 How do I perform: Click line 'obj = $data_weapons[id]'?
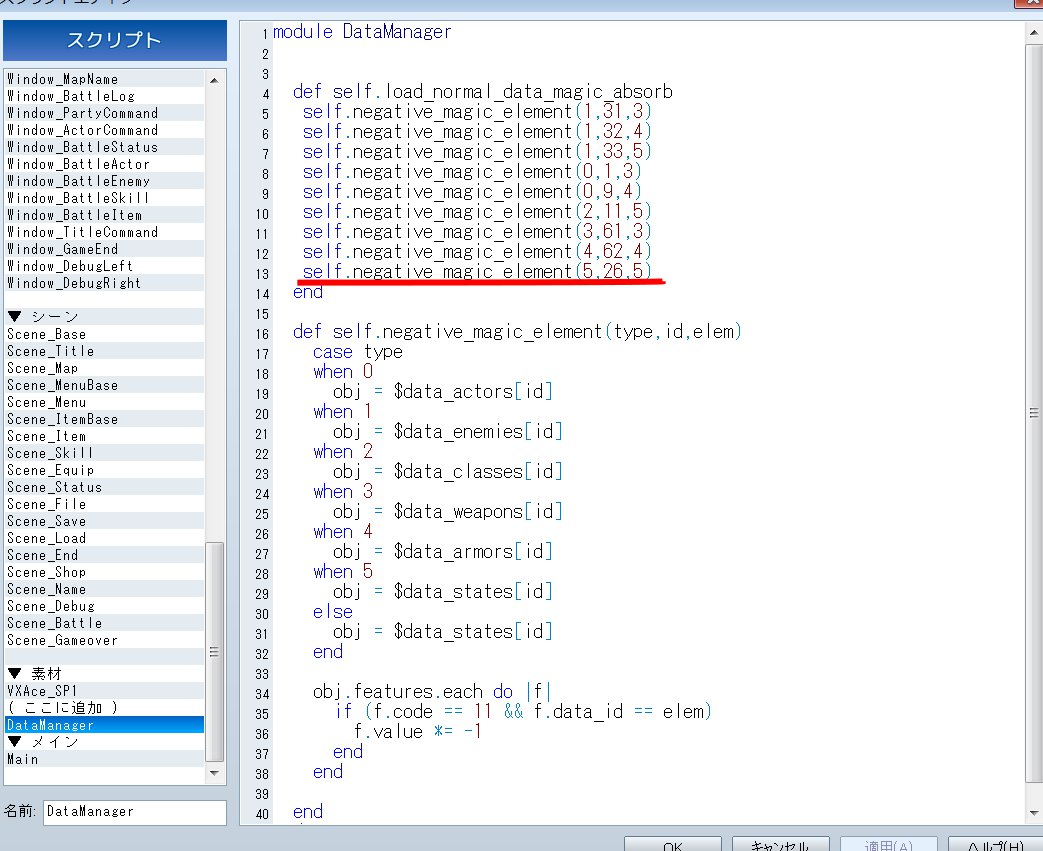pos(448,511)
